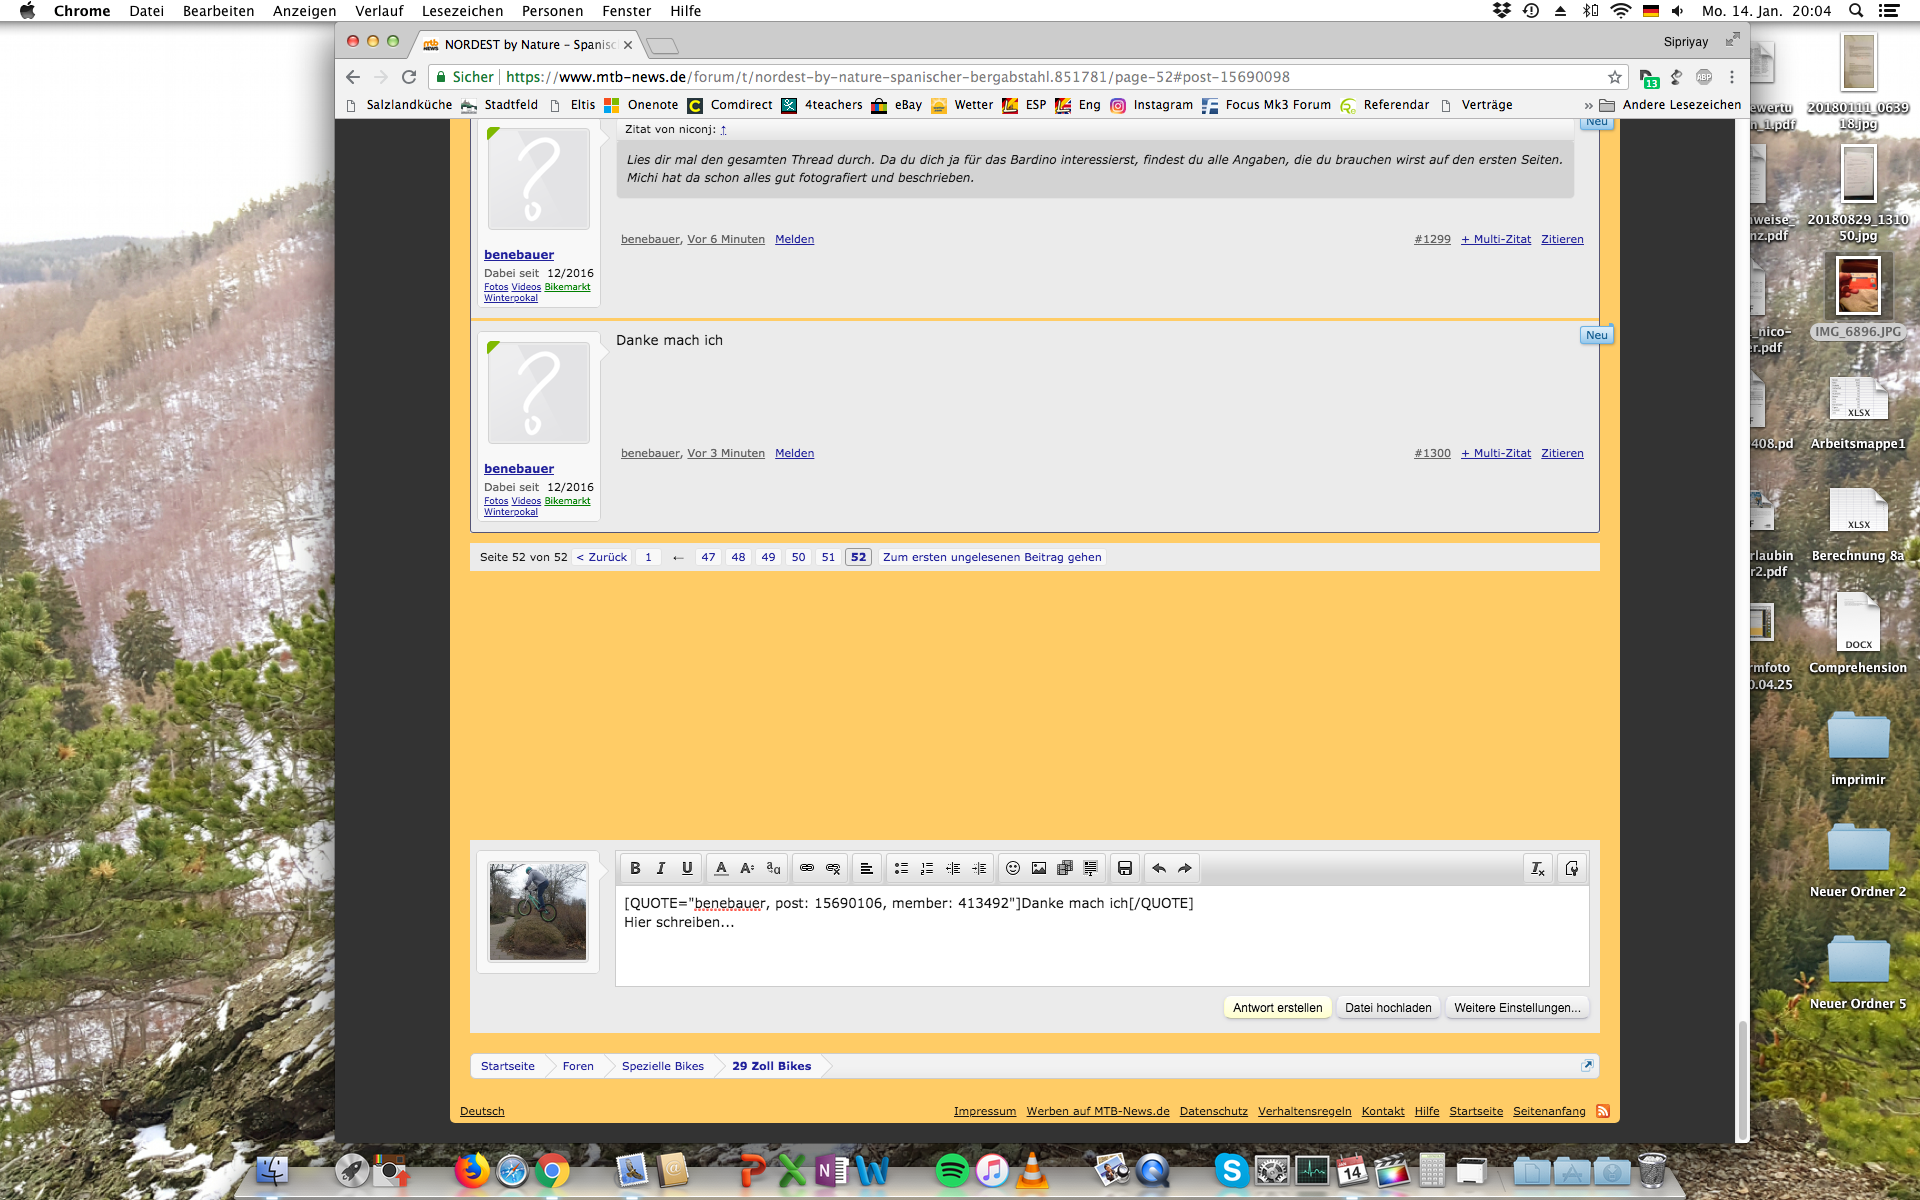Open the text alignment dropdown
The height and width of the screenshot is (1200, 1920).
coord(867,868)
